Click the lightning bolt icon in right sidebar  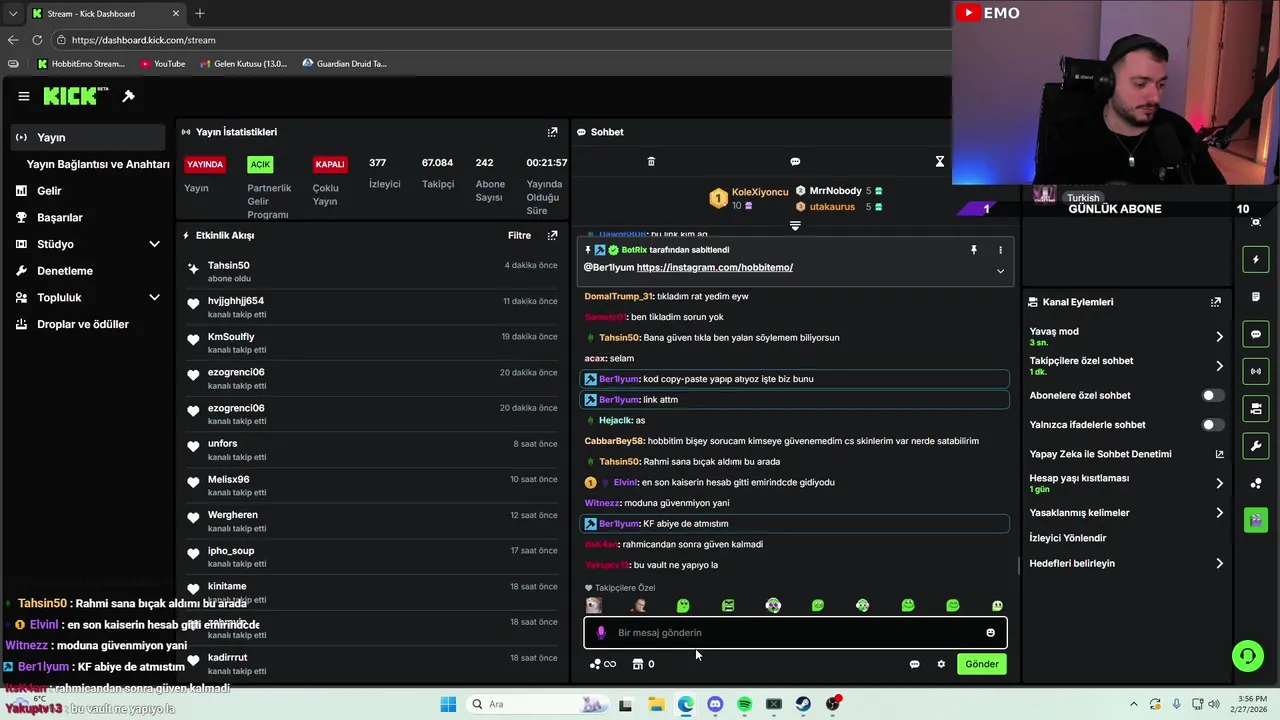1256,260
